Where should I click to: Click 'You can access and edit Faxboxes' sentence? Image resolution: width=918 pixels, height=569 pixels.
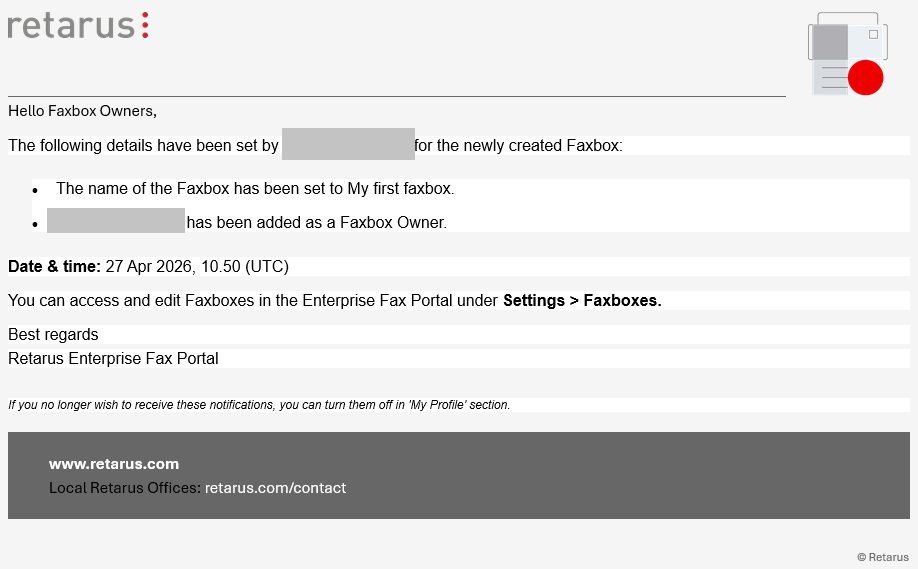(x=334, y=300)
